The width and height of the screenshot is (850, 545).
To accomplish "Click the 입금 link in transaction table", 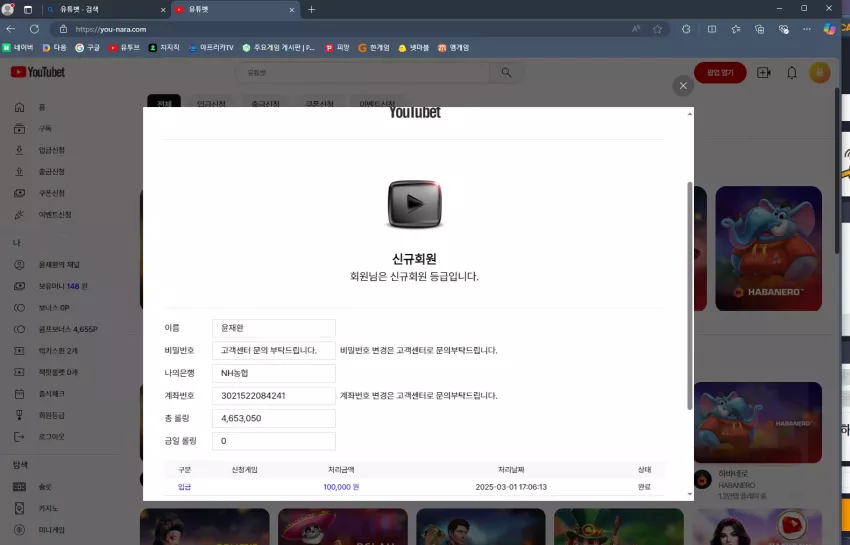I will click(184, 487).
